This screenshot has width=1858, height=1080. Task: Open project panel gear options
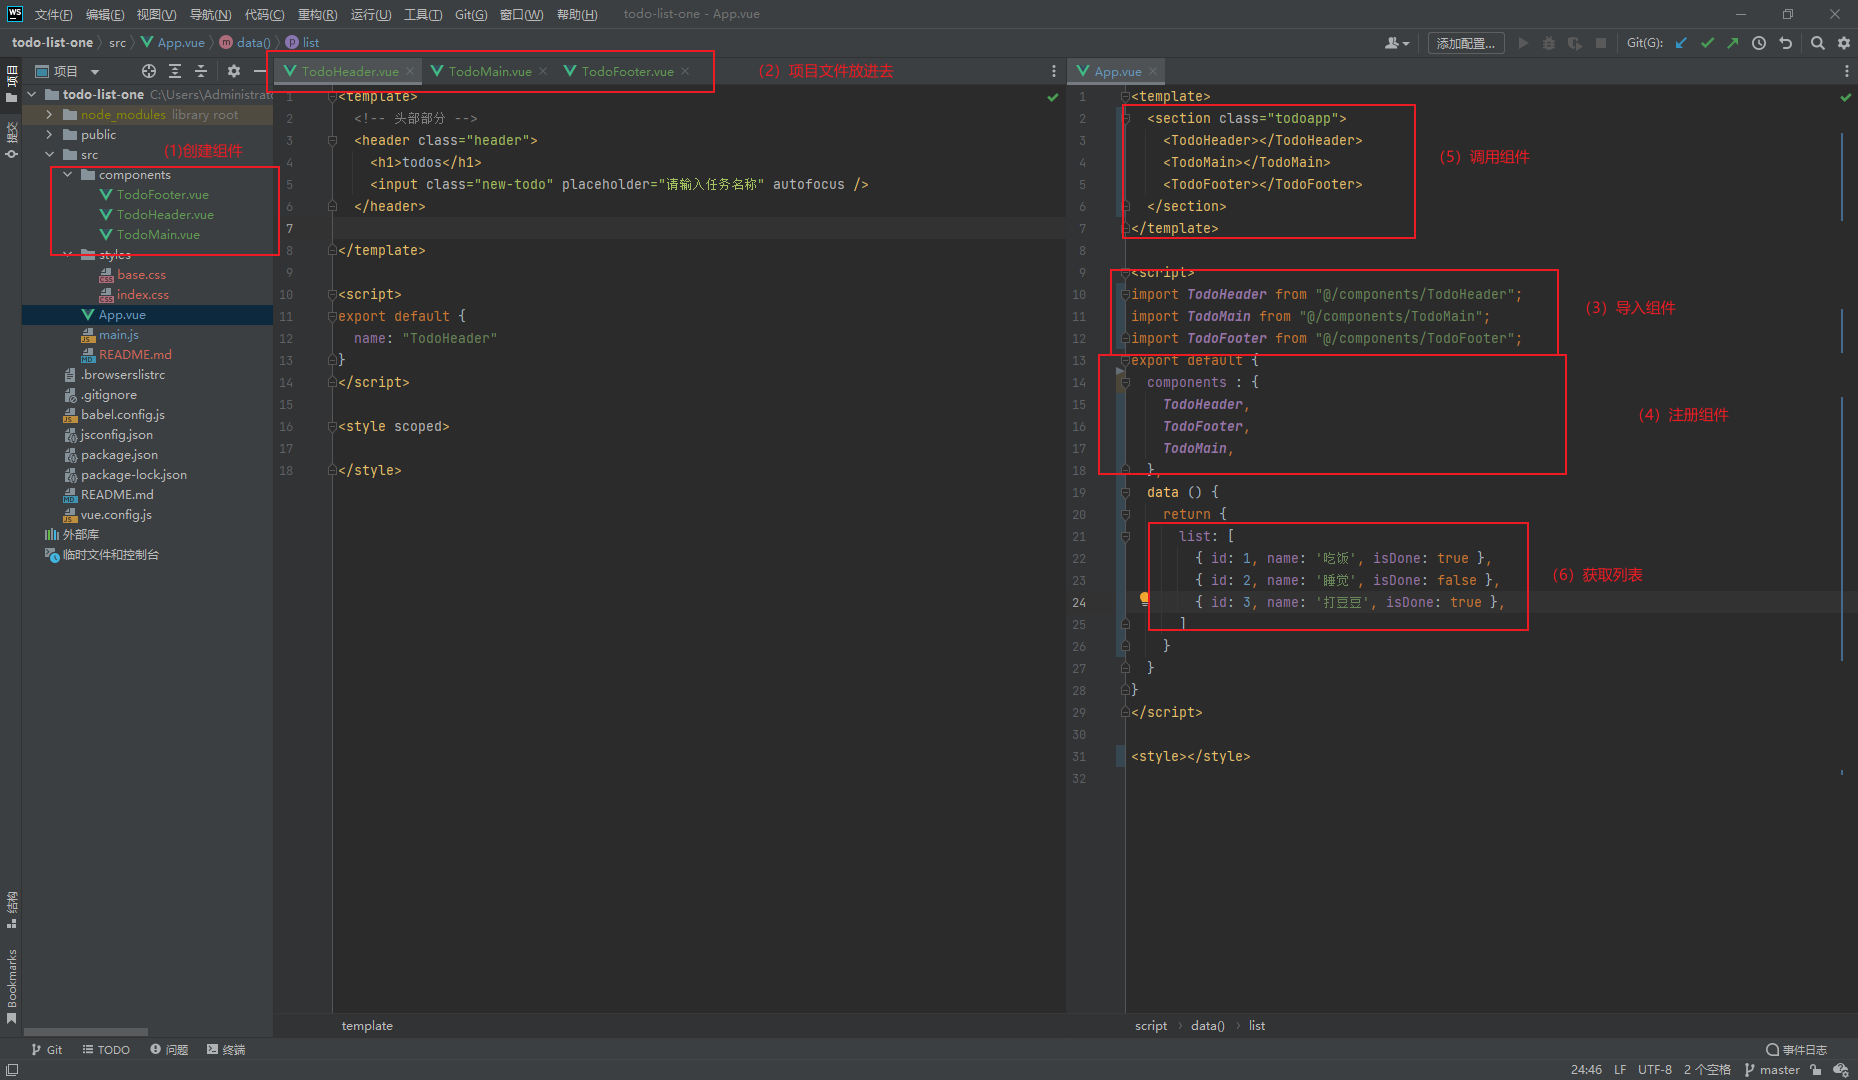pyautogui.click(x=234, y=71)
